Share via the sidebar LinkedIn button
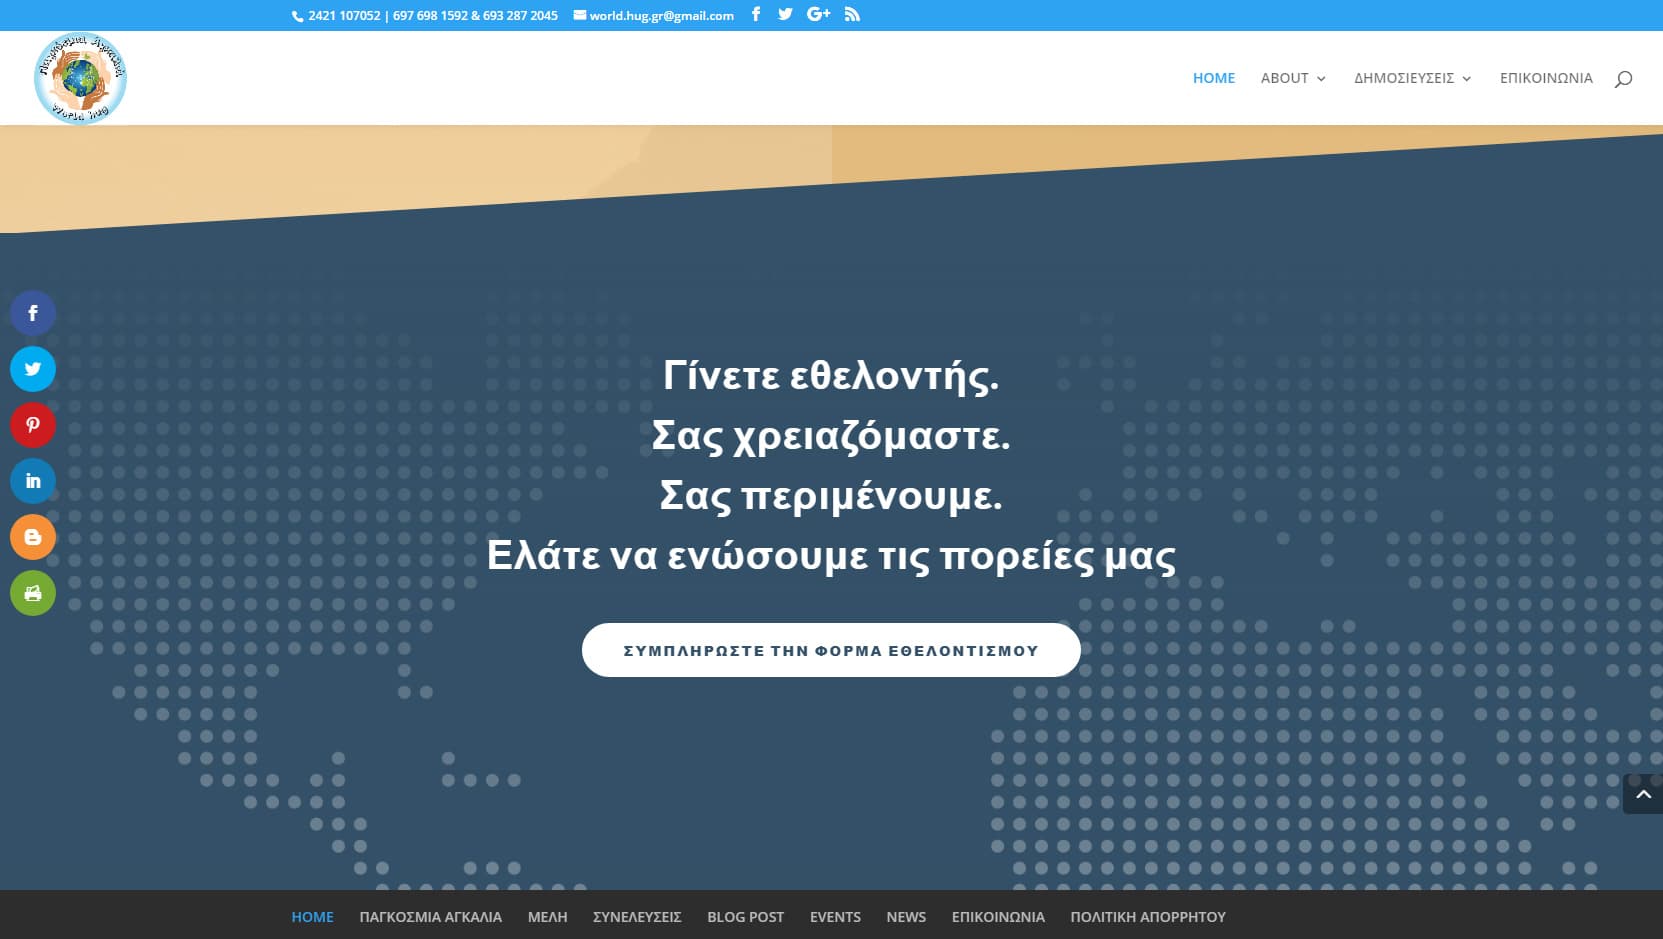Image resolution: width=1663 pixels, height=939 pixels. [33, 481]
